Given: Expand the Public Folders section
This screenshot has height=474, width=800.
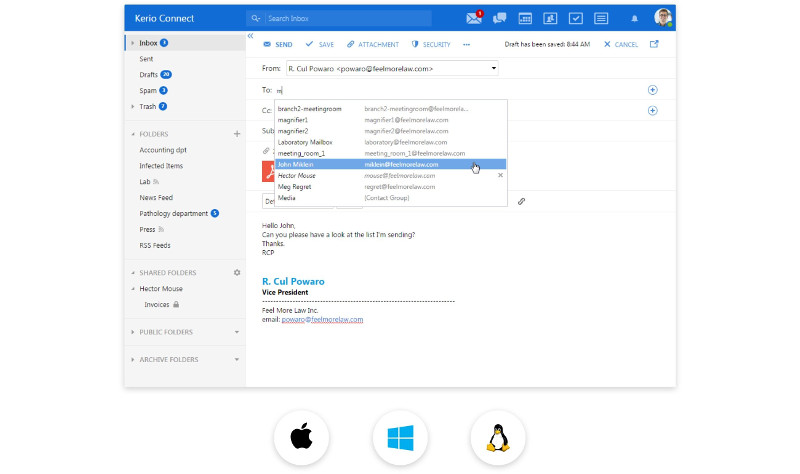Looking at the screenshot, I should tap(237, 332).
